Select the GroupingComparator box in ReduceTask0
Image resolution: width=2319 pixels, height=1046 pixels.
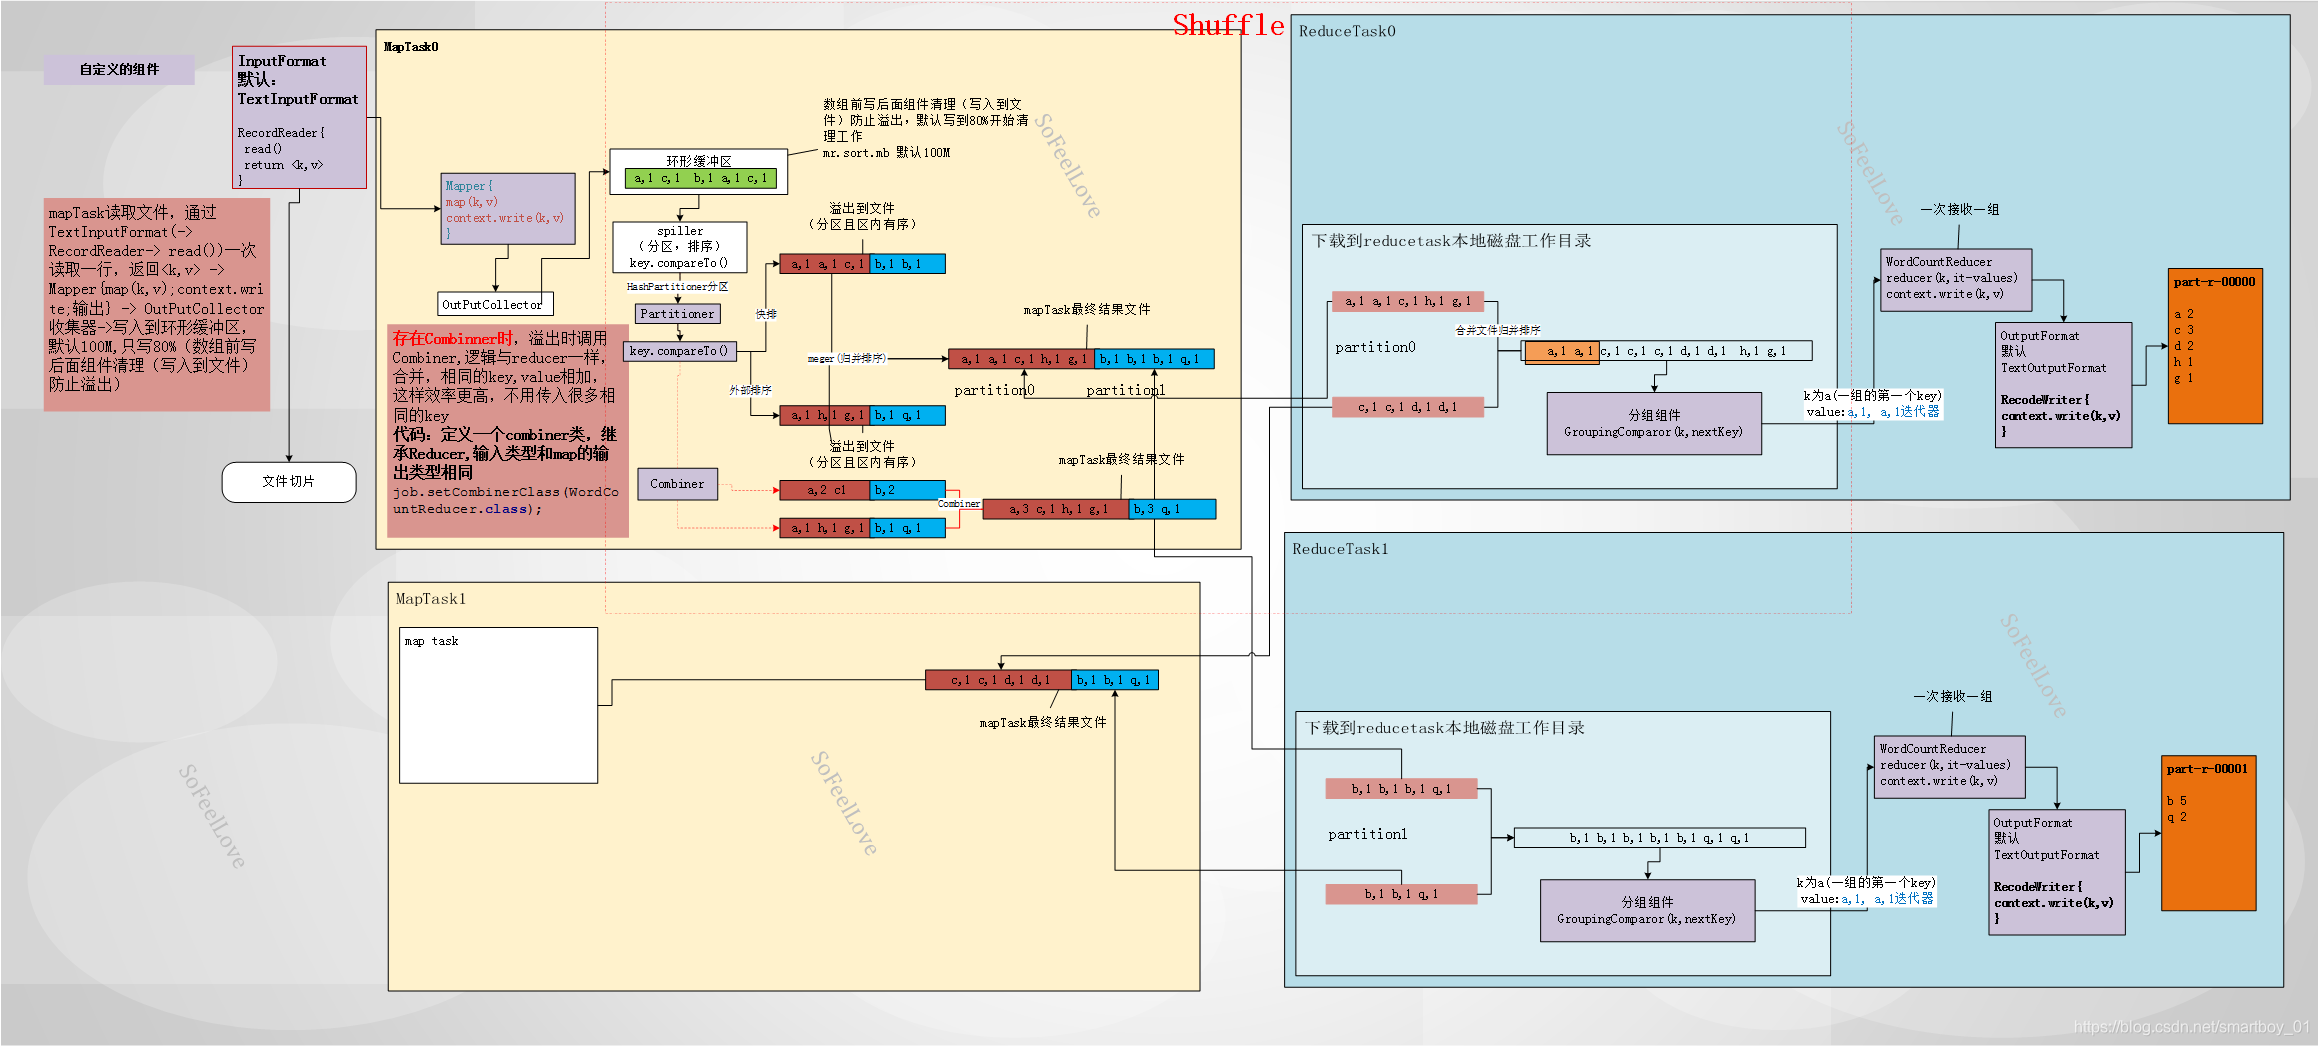pyautogui.click(x=1654, y=423)
